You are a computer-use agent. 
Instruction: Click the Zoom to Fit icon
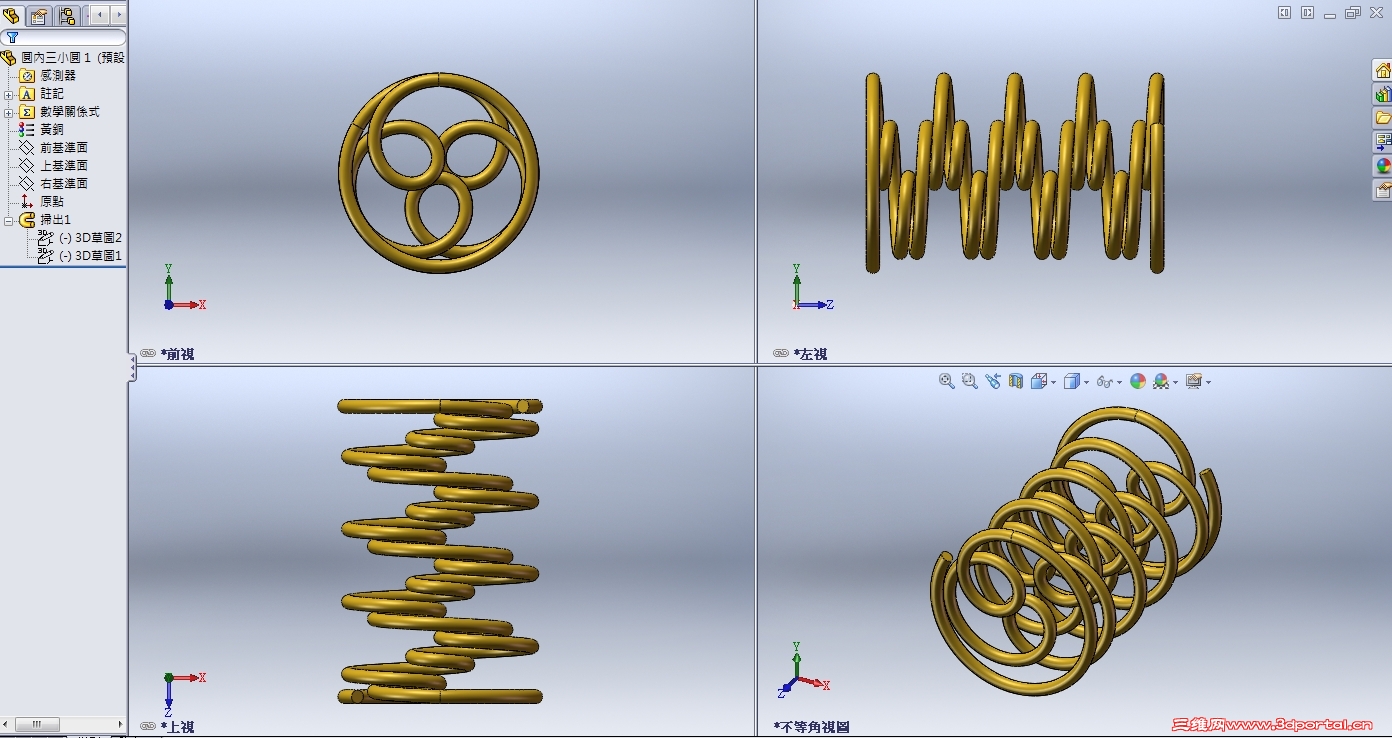(946, 381)
